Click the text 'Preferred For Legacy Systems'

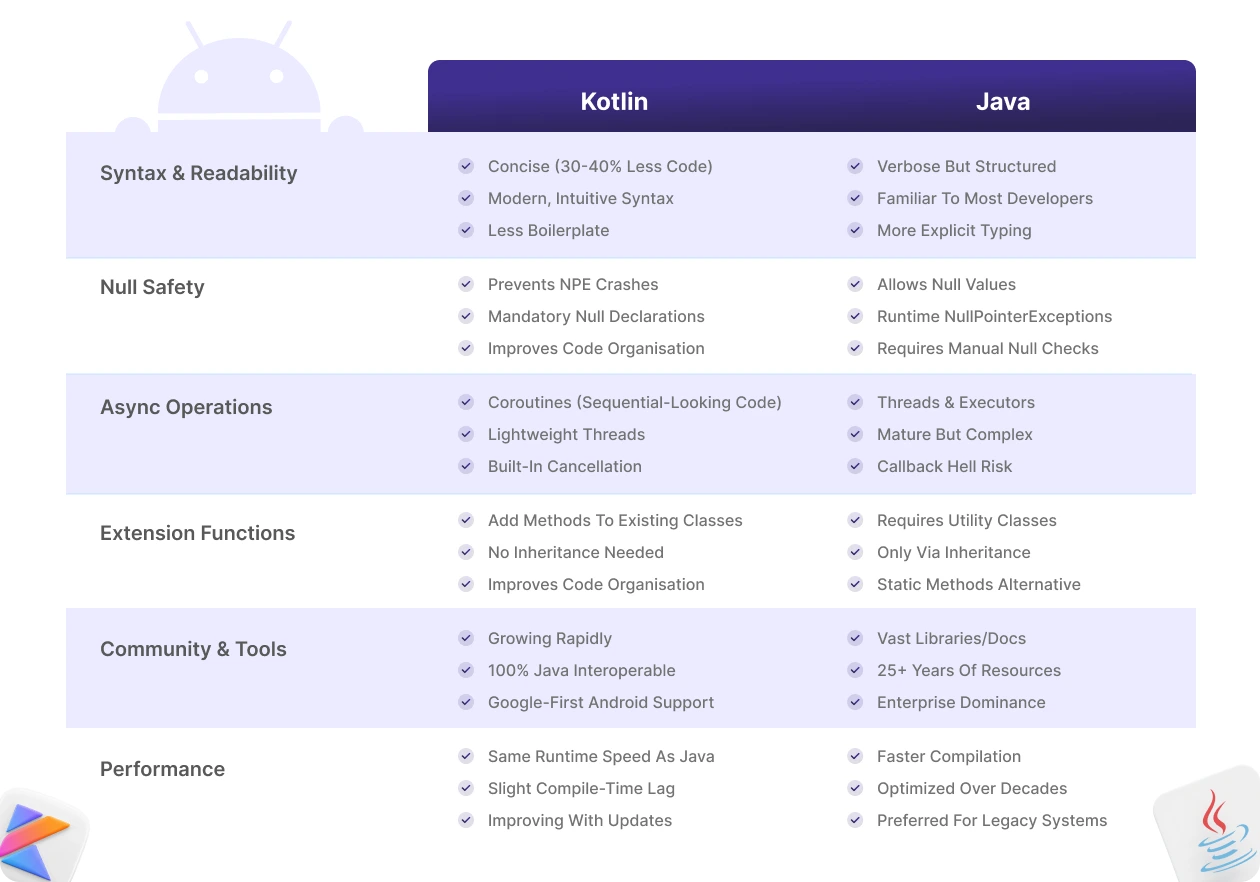pyautogui.click(x=992, y=820)
